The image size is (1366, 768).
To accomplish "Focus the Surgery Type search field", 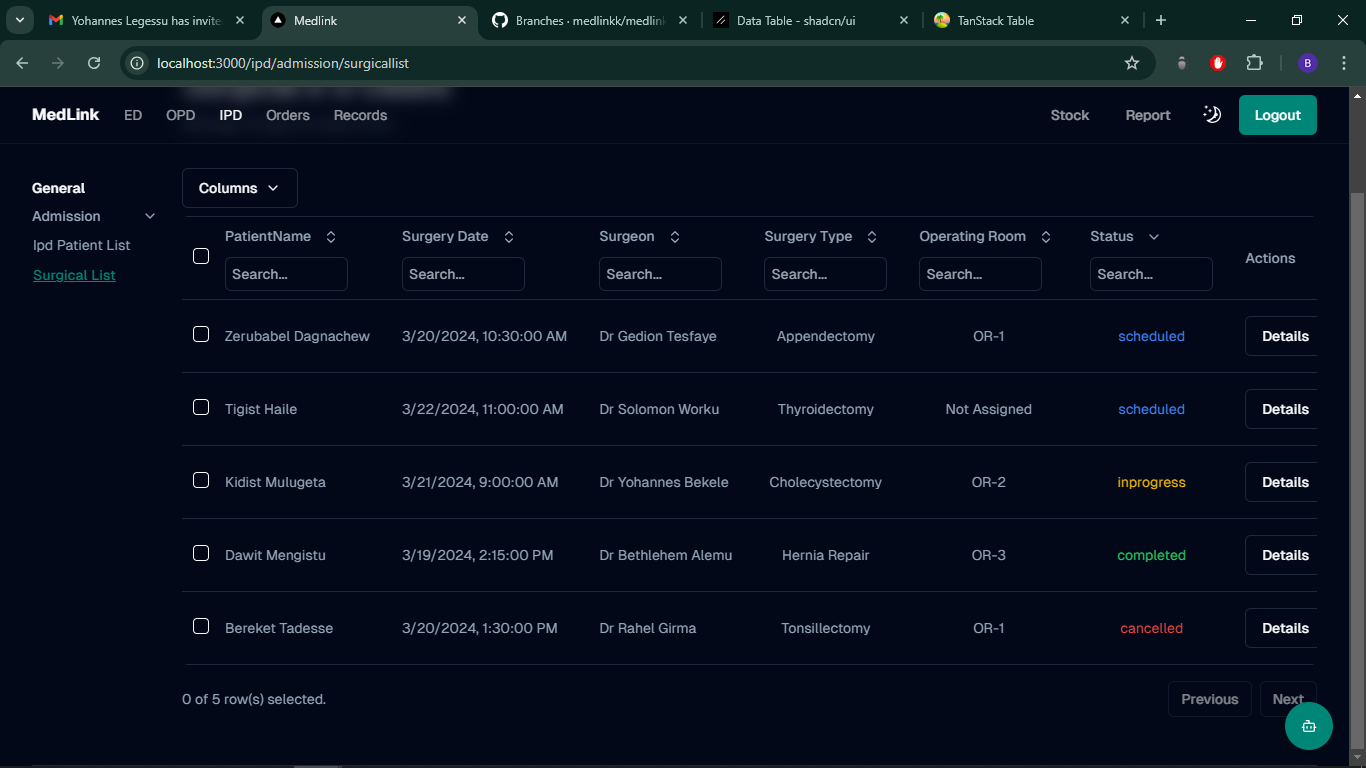I will (x=824, y=274).
